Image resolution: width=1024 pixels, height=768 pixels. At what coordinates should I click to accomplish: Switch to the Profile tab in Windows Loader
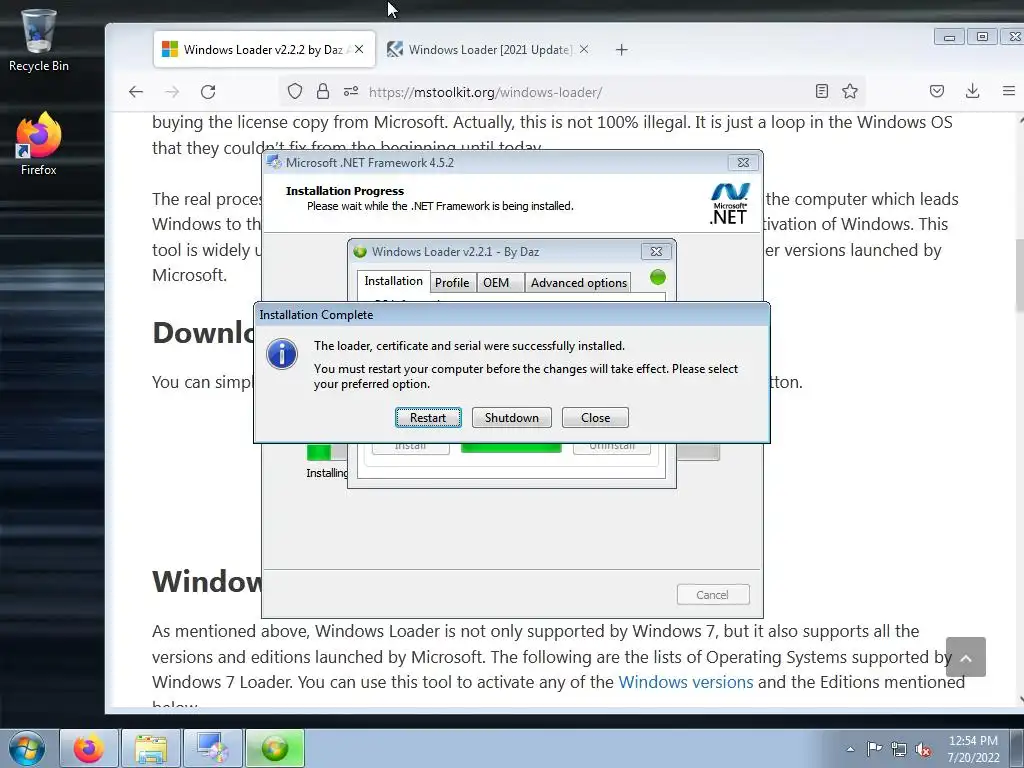(452, 282)
